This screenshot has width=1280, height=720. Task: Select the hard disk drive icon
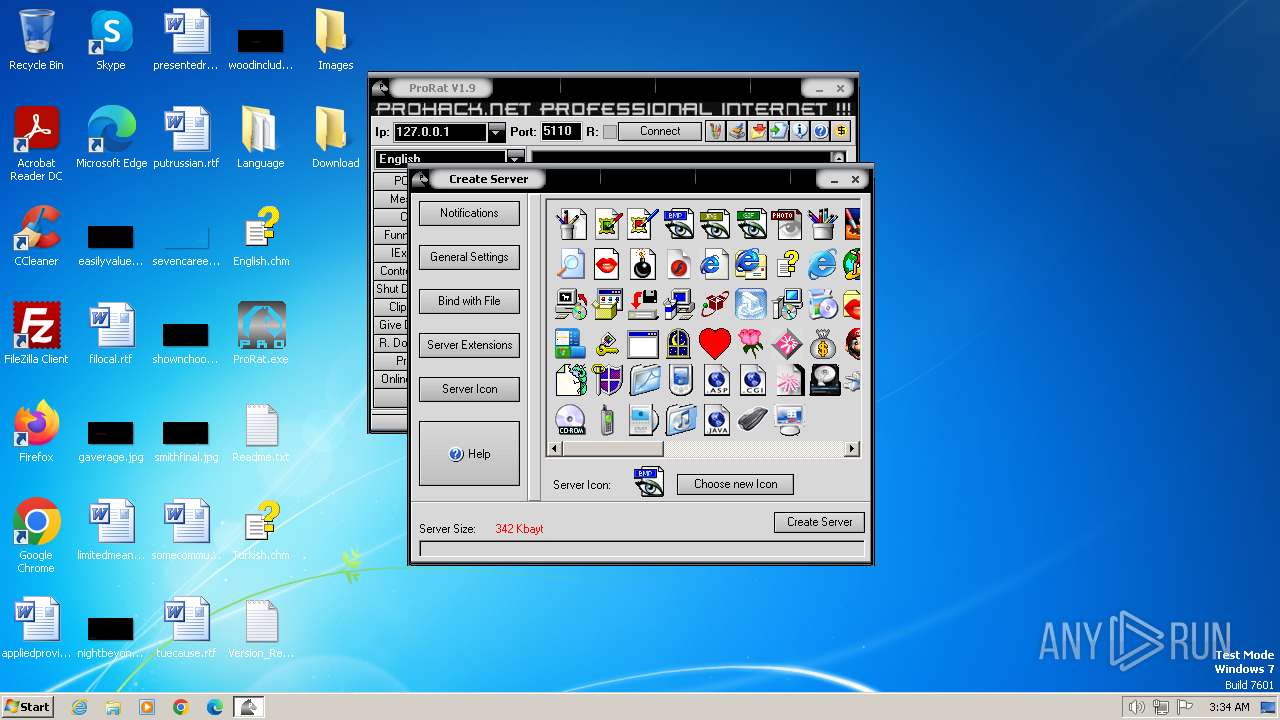[824, 380]
